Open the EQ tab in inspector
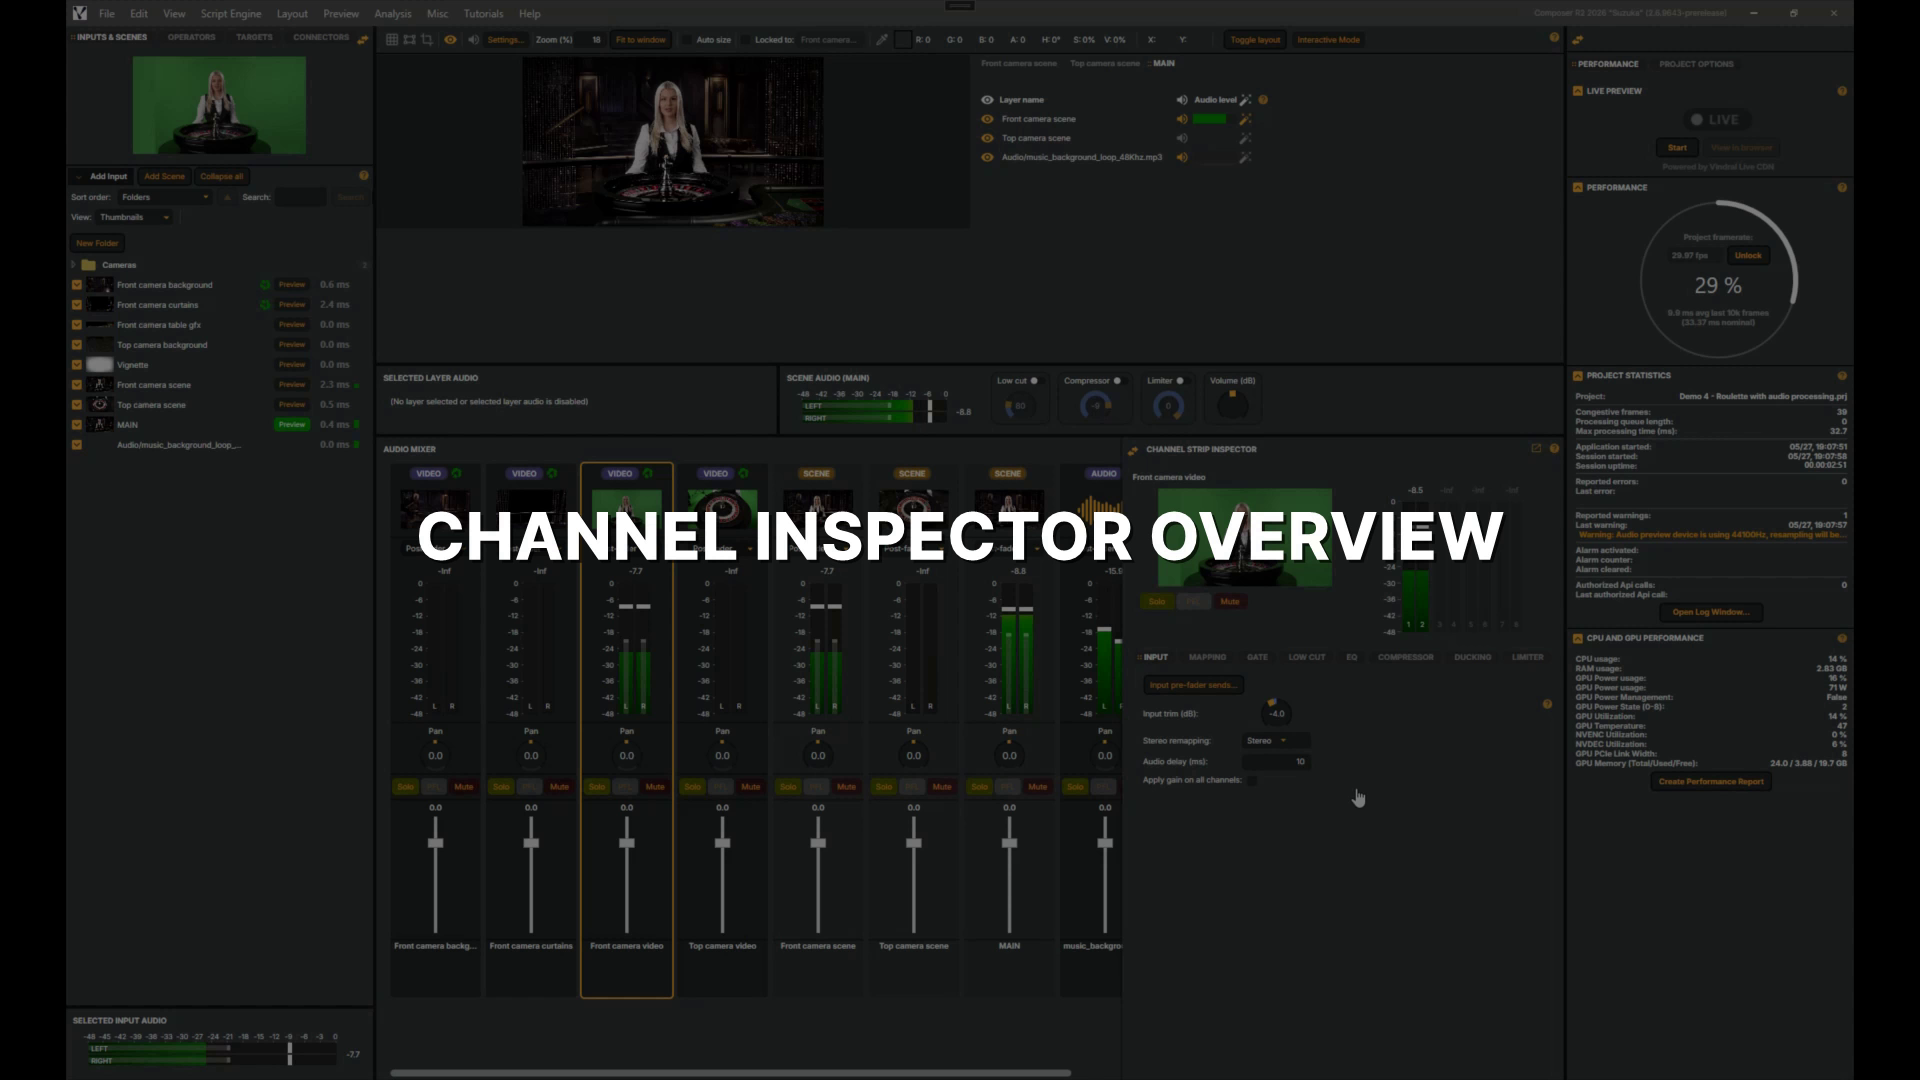The height and width of the screenshot is (1080, 1920). tap(1352, 657)
